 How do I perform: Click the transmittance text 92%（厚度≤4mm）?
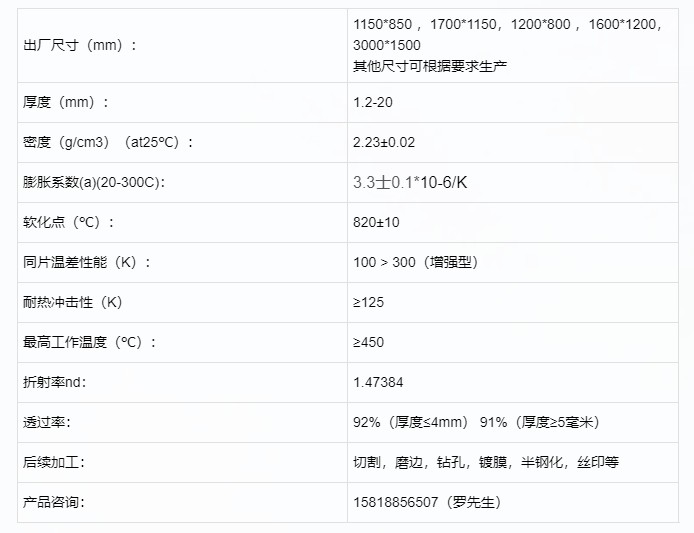[410, 422]
